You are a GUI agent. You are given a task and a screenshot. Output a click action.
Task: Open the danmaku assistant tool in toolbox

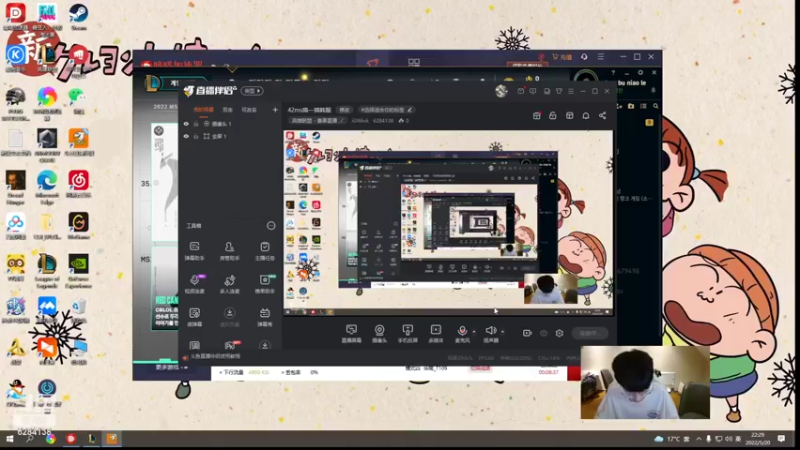coord(194,251)
